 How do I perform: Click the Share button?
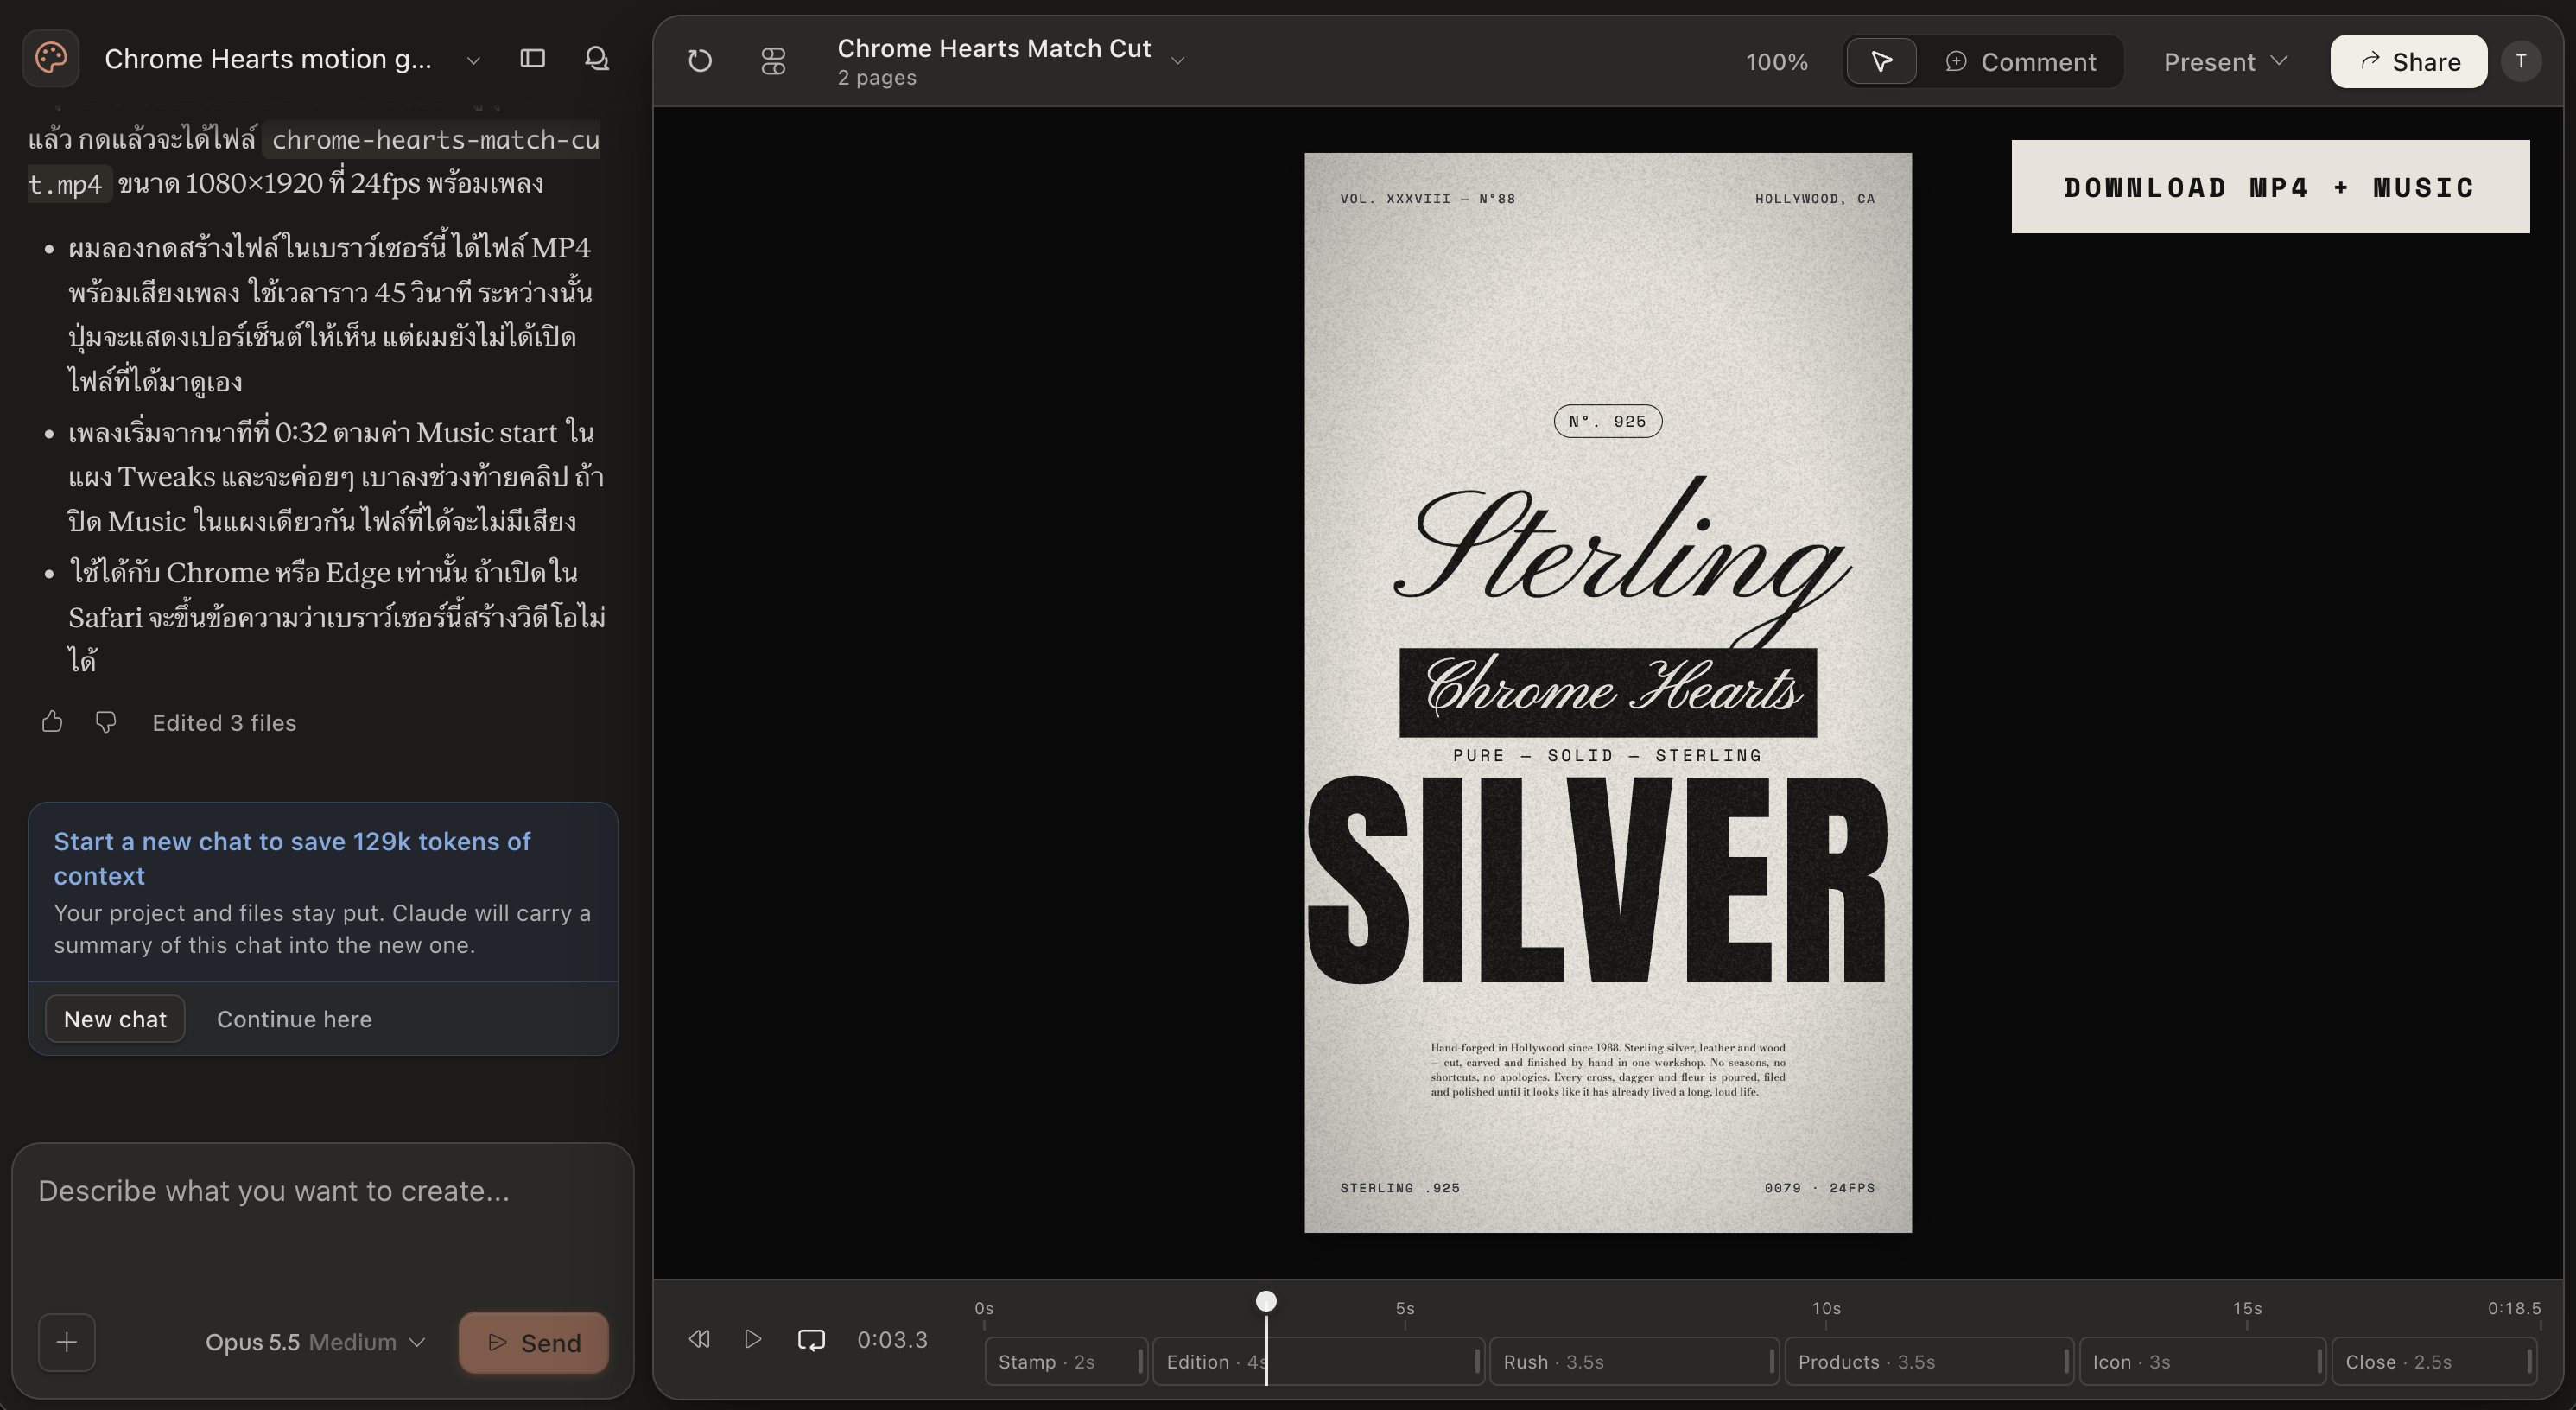pos(2408,61)
